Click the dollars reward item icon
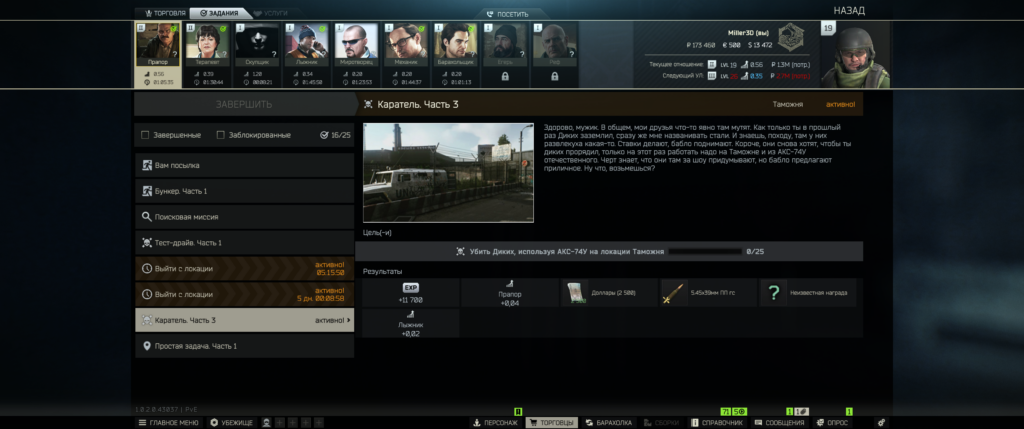 pos(576,292)
